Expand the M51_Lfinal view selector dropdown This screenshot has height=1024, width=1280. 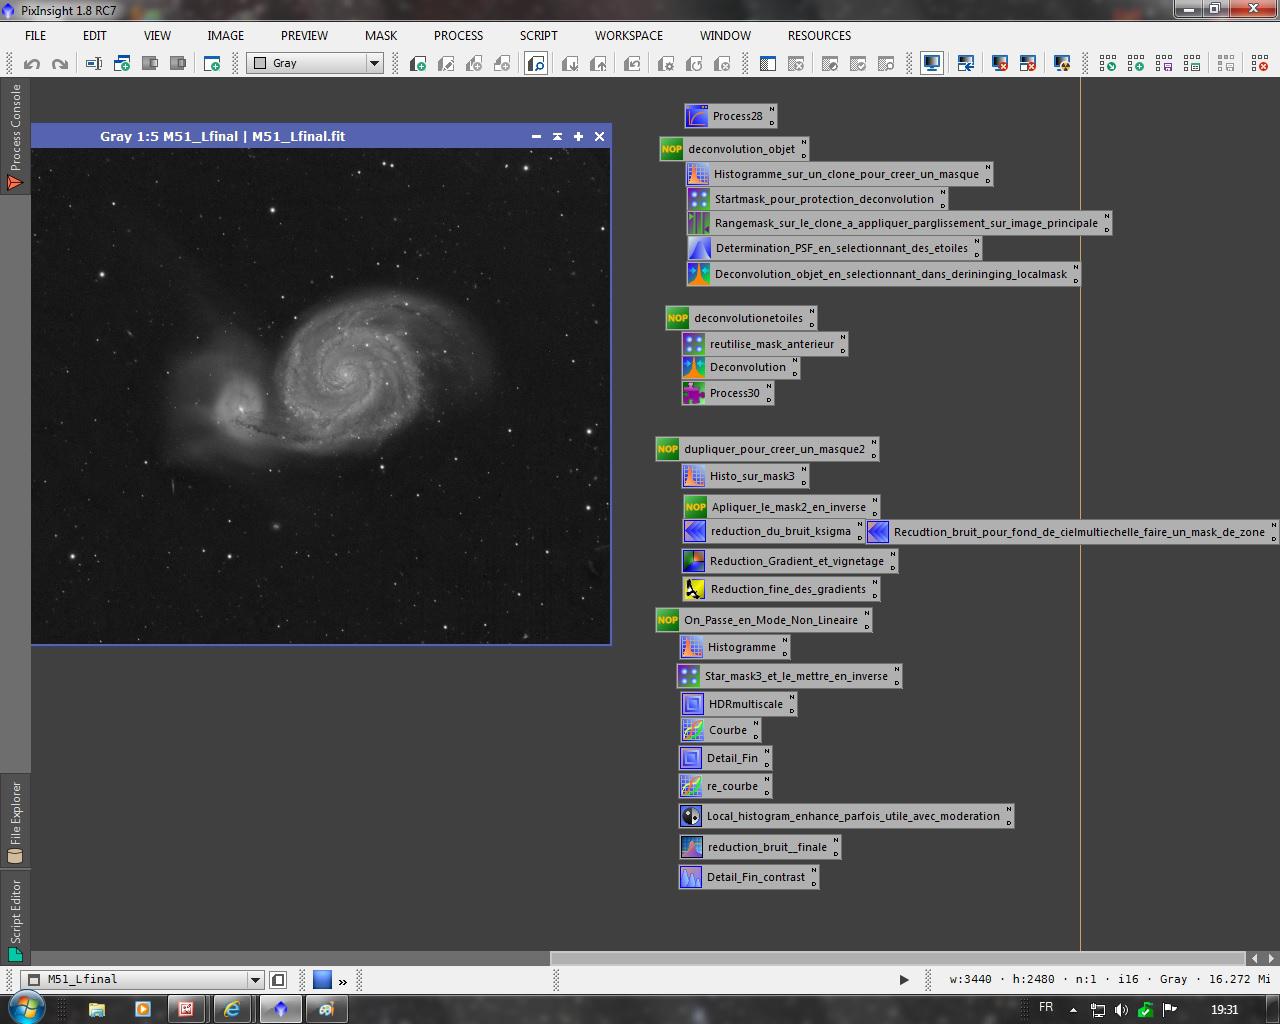(x=255, y=980)
